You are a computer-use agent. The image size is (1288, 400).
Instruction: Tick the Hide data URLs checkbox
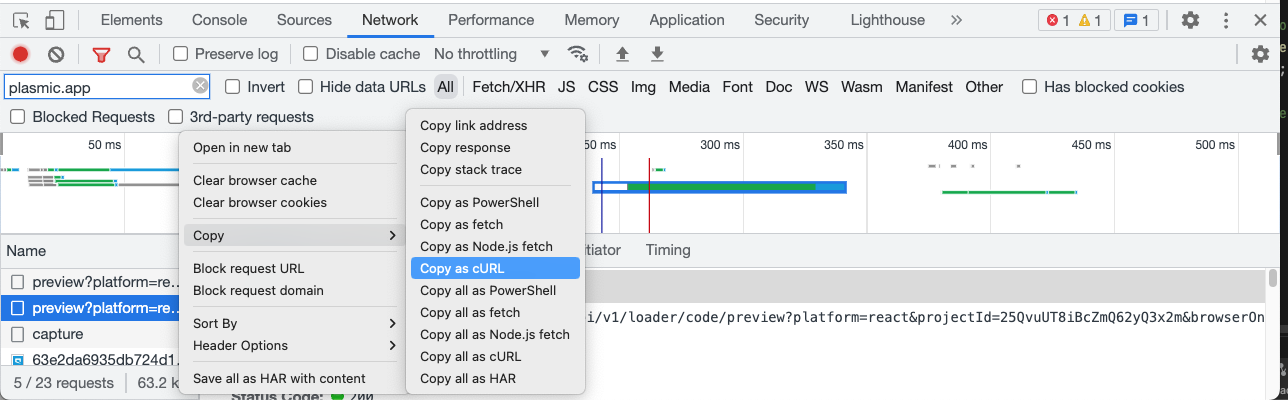click(x=306, y=87)
